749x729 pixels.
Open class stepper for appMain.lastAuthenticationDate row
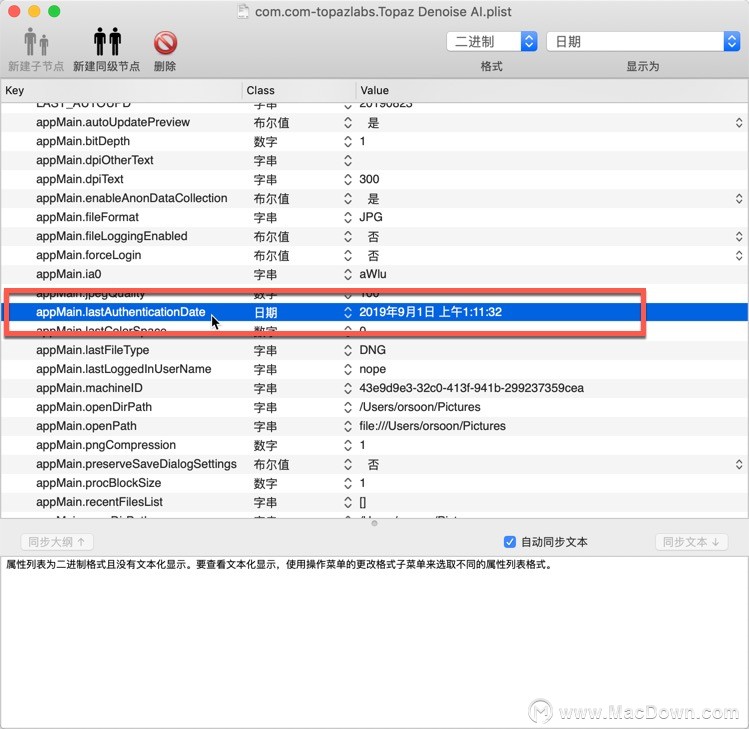coord(348,312)
